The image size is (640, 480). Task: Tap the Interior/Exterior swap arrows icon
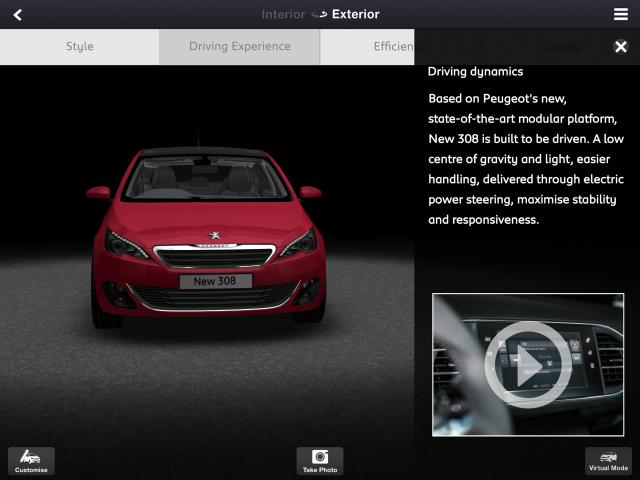(319, 15)
